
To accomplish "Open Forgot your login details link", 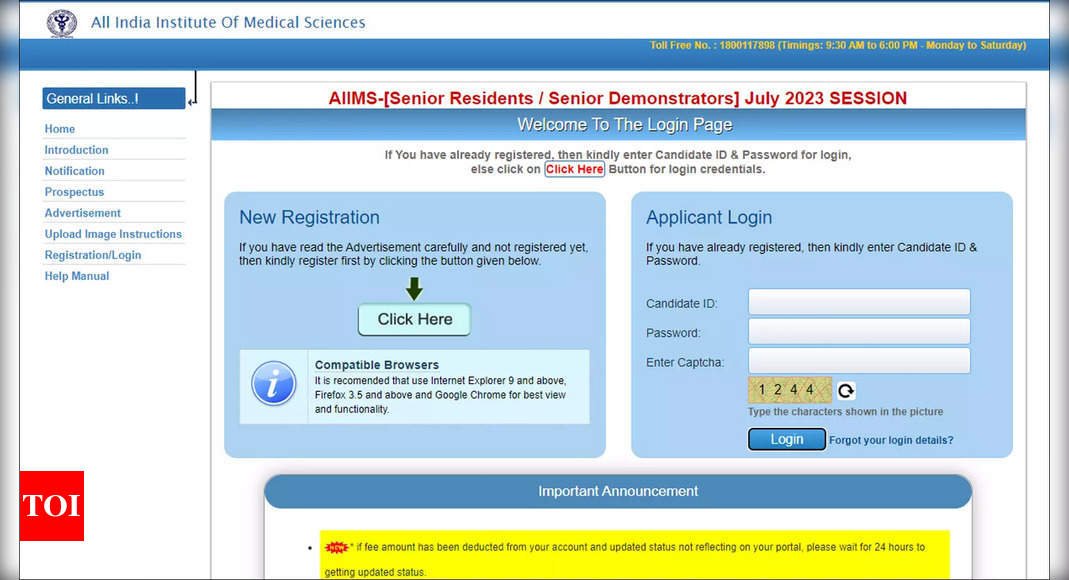I will coord(891,440).
